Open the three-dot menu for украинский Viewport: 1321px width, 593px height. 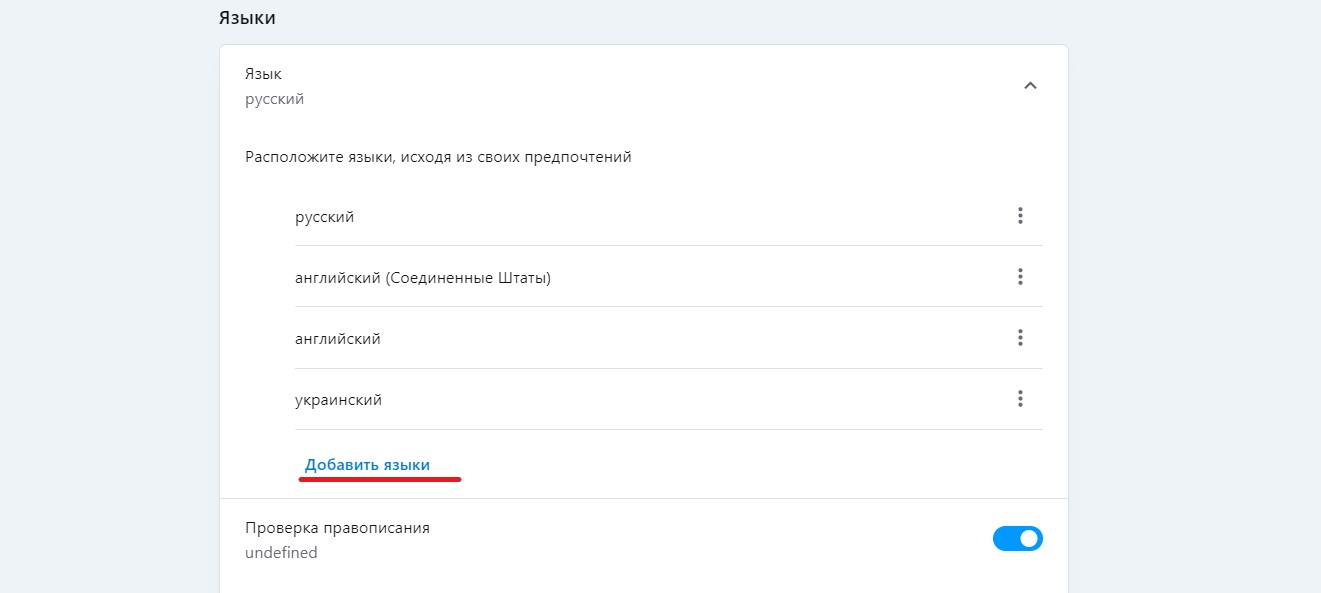click(1020, 399)
